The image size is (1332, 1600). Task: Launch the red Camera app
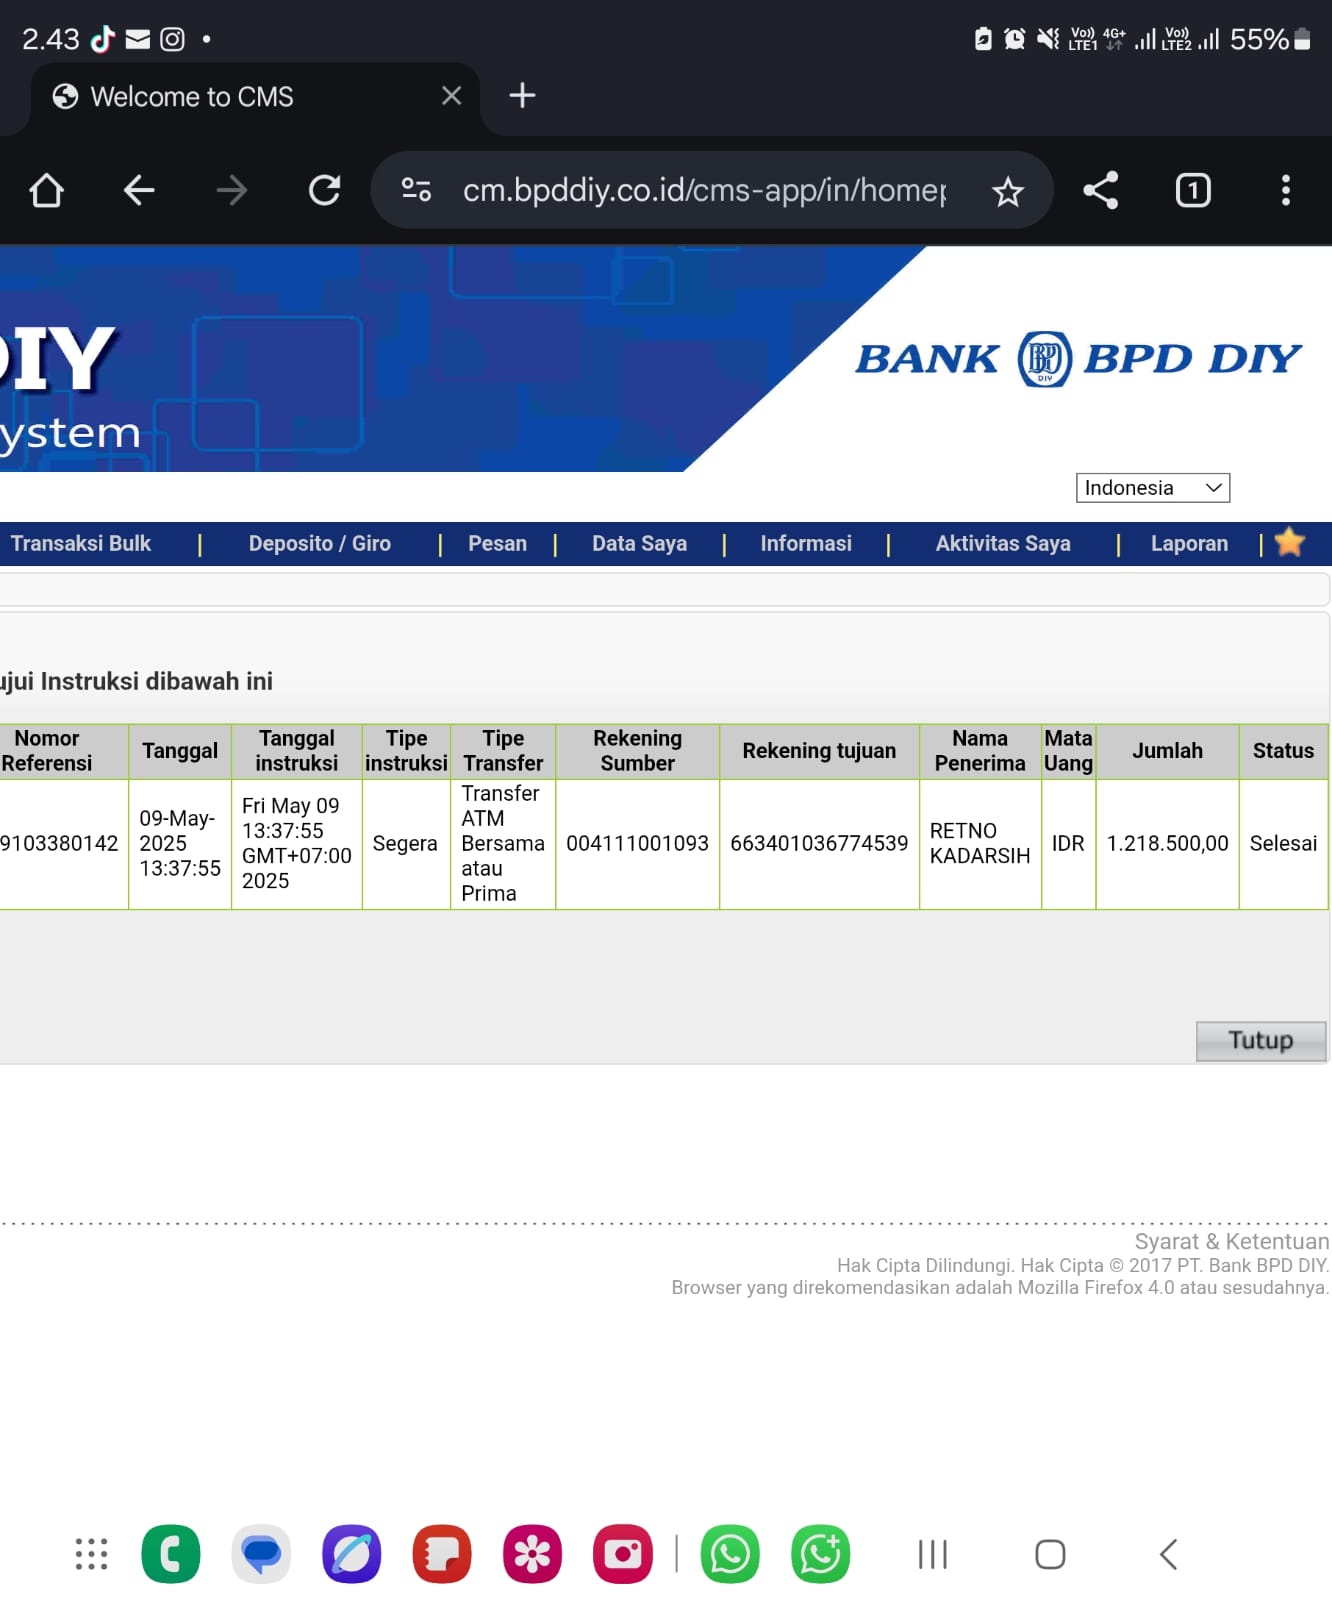(623, 1554)
